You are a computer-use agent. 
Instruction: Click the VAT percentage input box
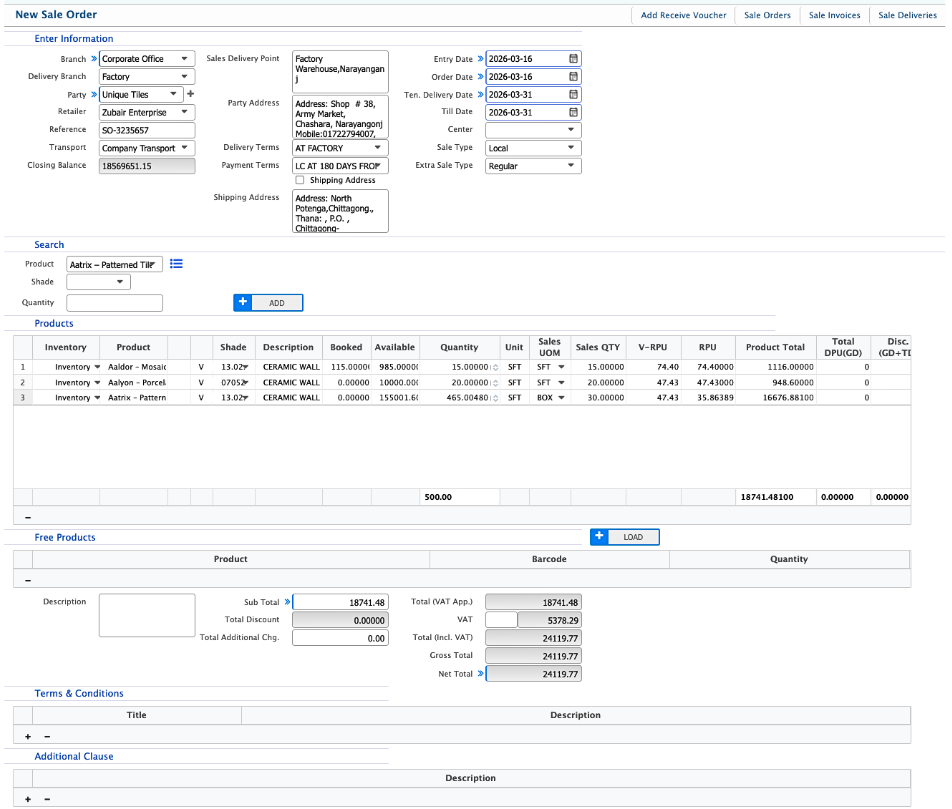click(x=502, y=620)
